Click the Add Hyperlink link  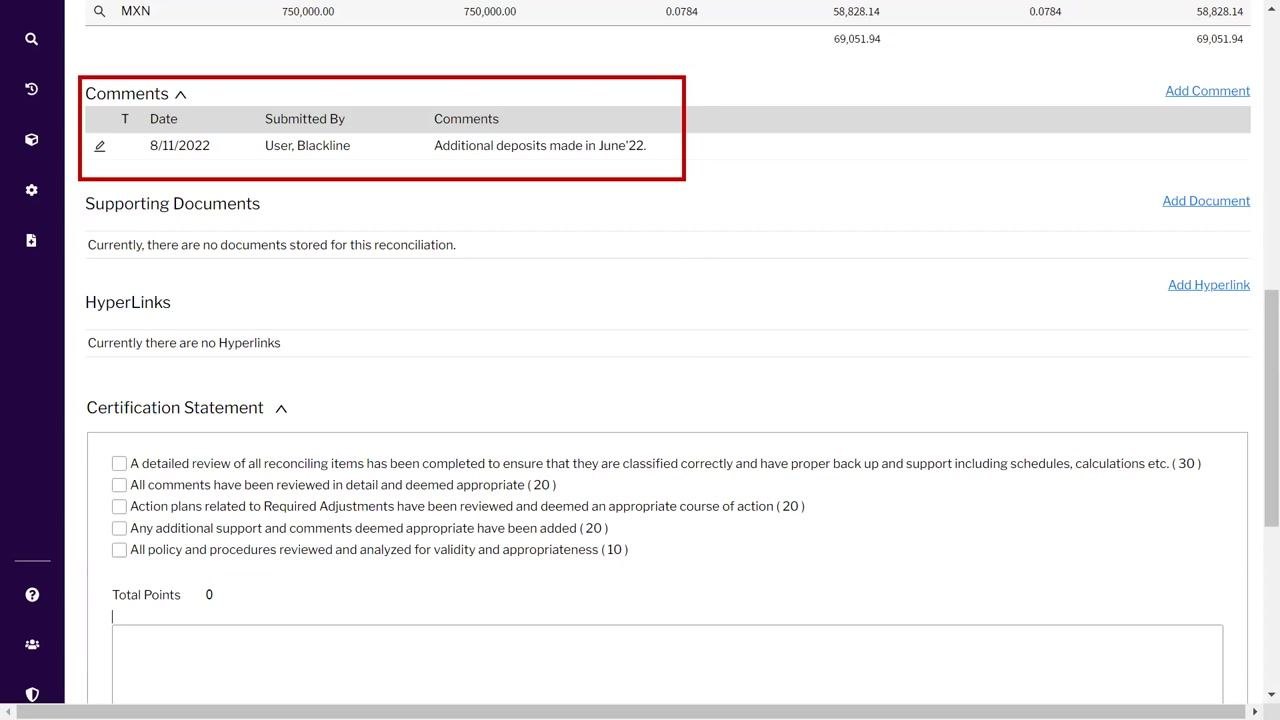pyautogui.click(x=1209, y=285)
